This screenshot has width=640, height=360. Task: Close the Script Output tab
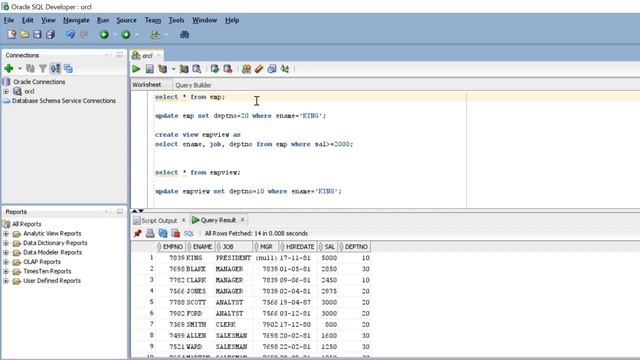pos(183,220)
